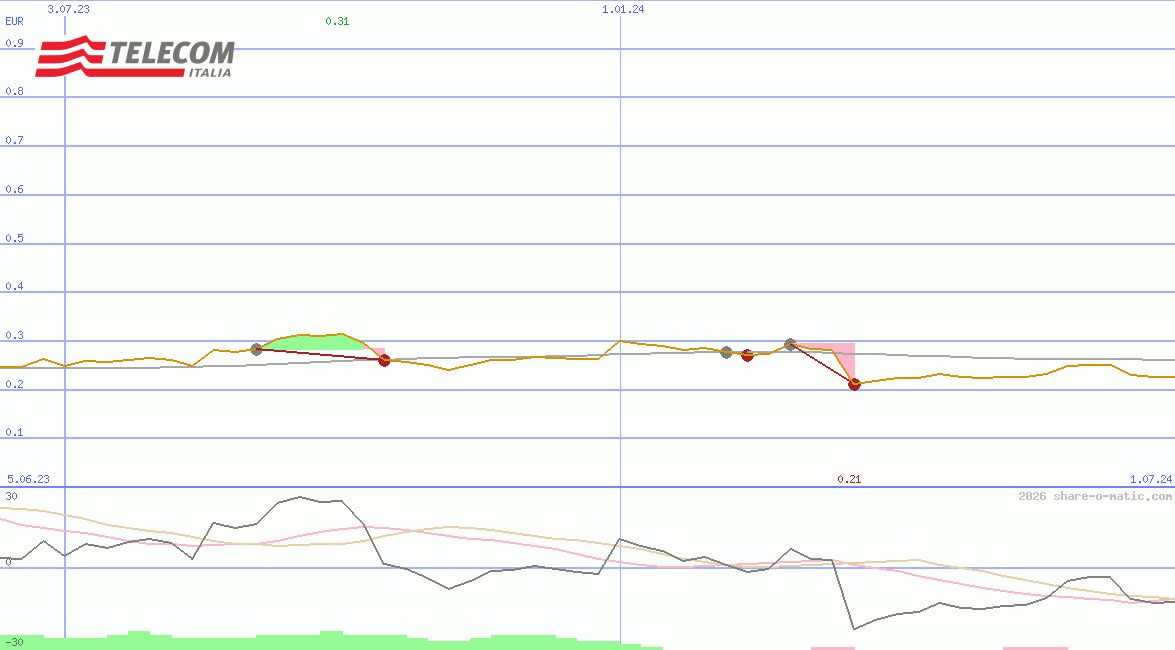Click the Telecom Italia logo
The image size is (1175, 650).
(135, 57)
